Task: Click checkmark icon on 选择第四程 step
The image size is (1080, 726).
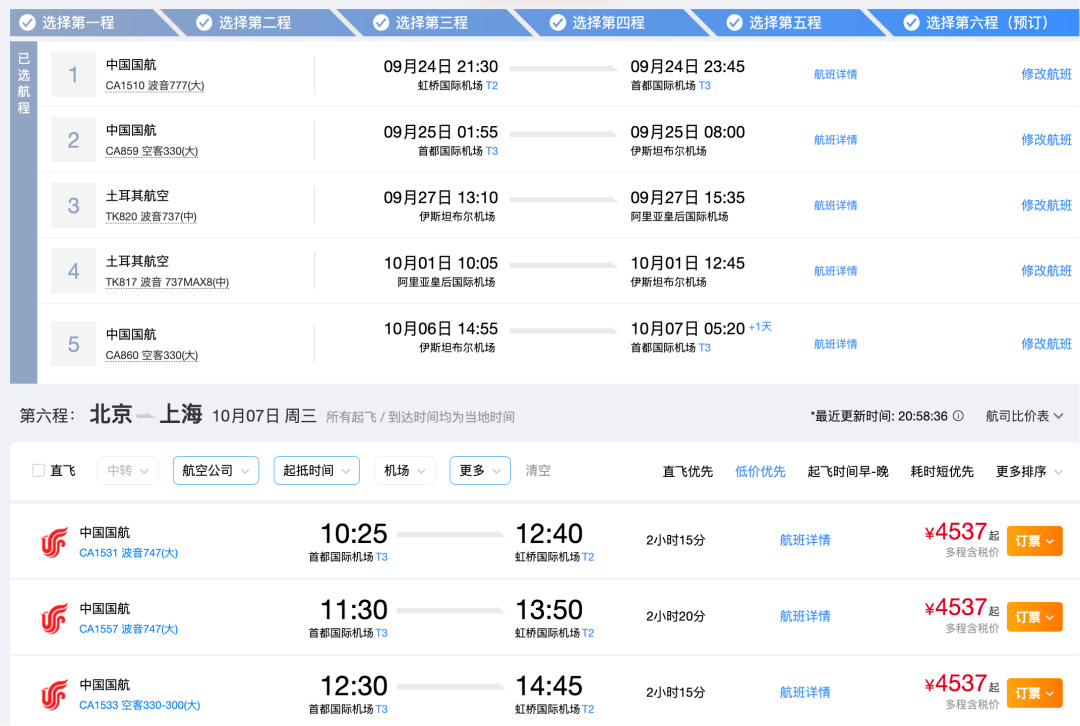Action: click(558, 23)
